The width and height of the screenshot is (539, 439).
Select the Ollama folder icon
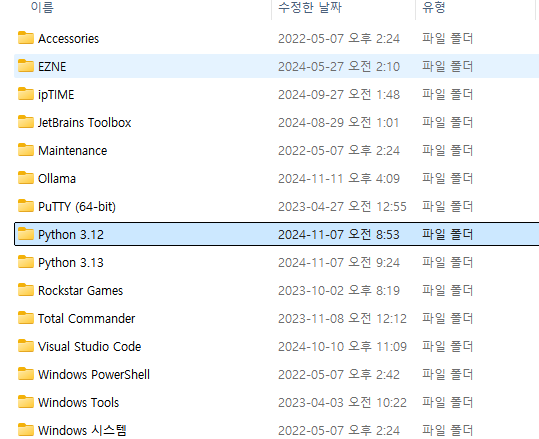tap(26, 178)
